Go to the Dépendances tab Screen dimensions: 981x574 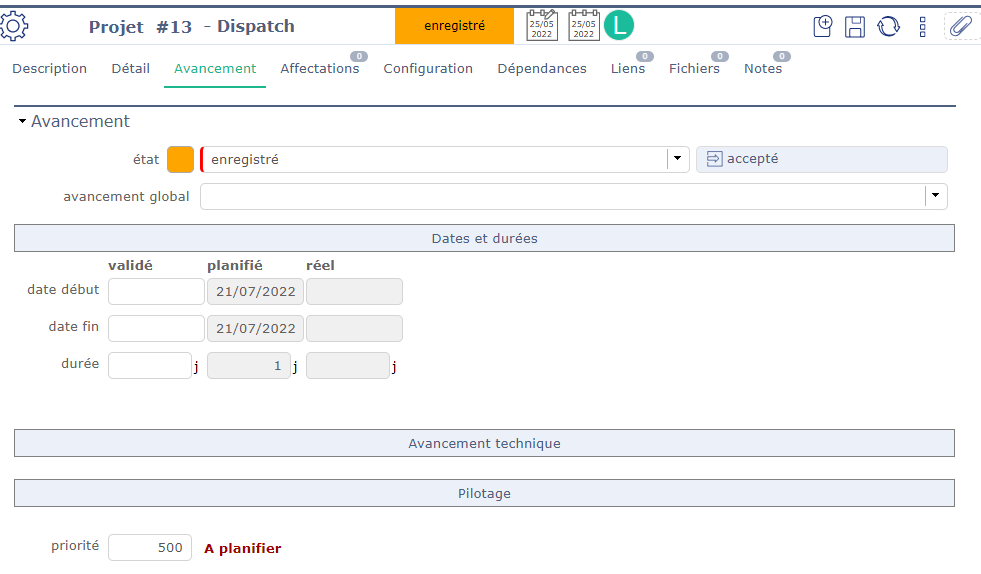coord(541,69)
